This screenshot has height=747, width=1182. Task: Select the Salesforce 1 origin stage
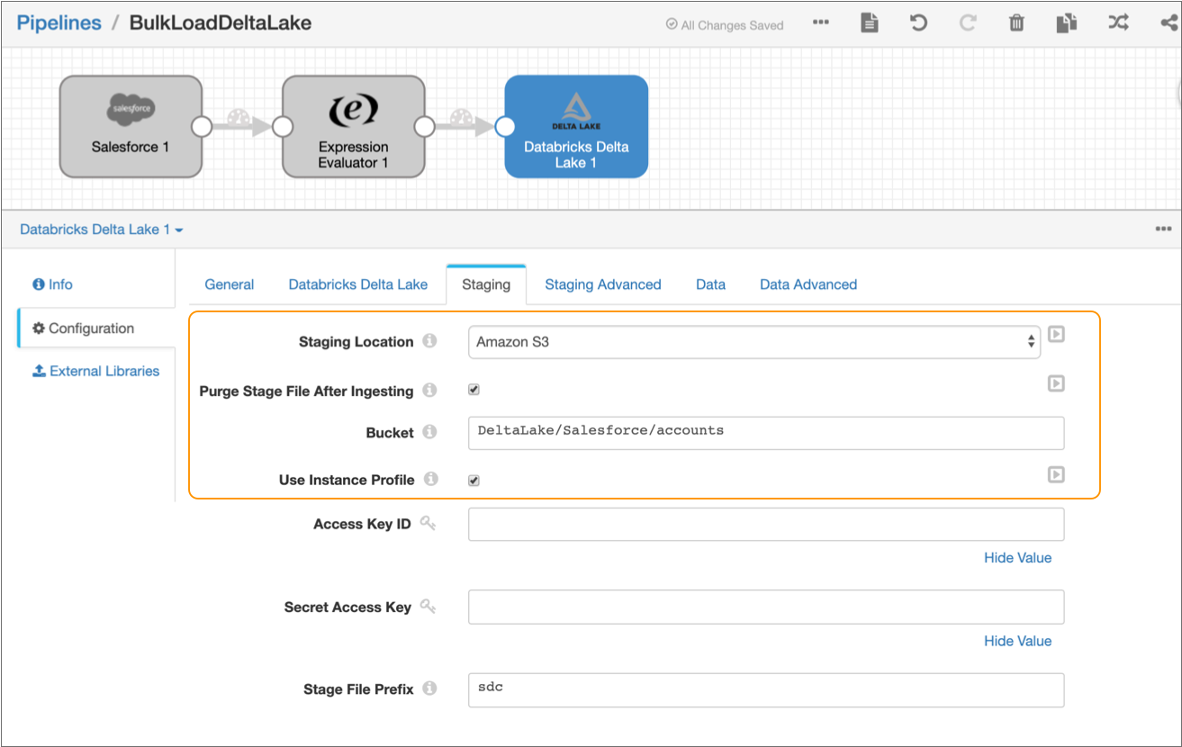pyautogui.click(x=130, y=126)
